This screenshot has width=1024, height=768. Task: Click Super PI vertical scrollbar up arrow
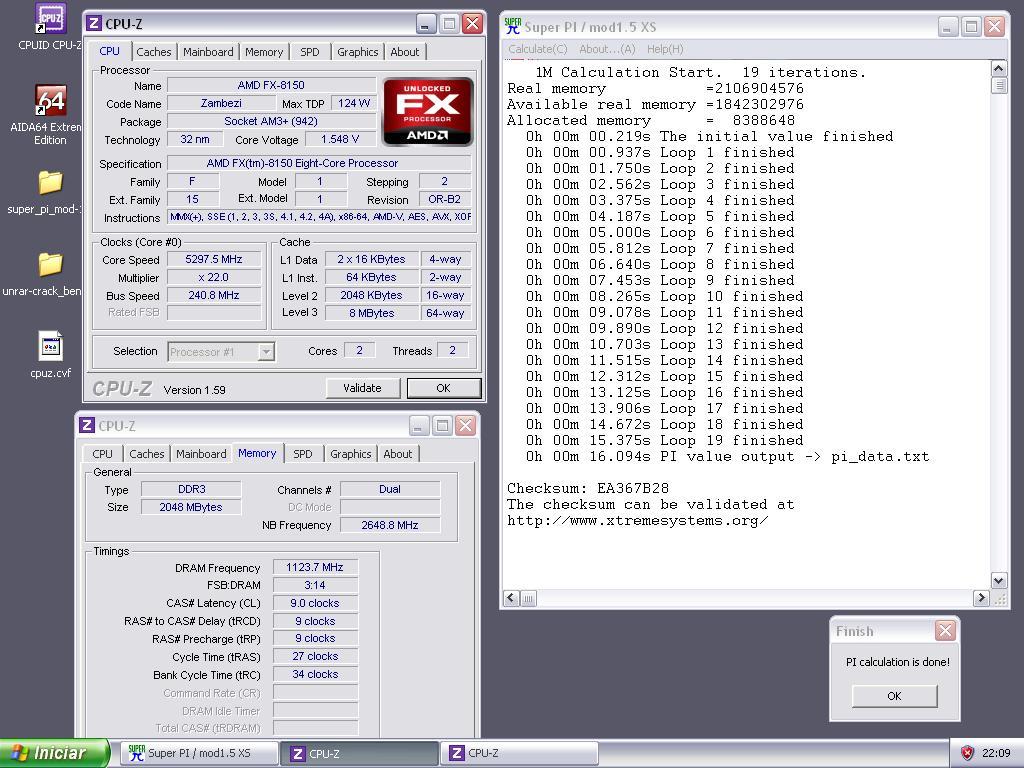point(998,68)
